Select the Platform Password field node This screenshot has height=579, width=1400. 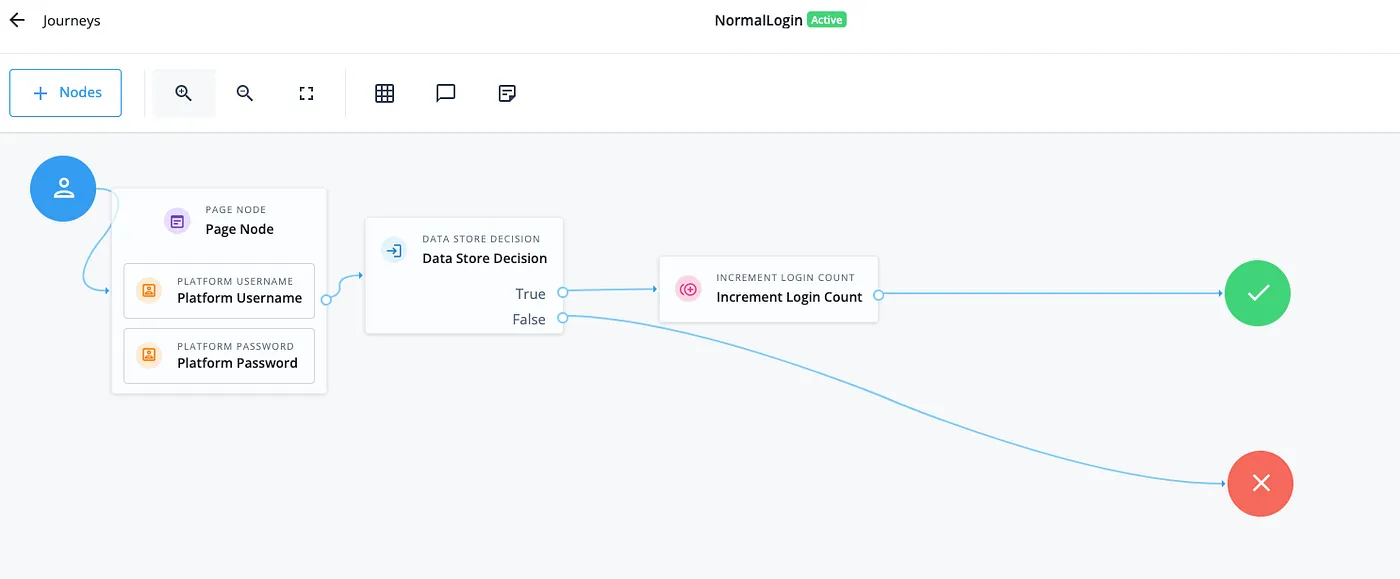[219, 355]
